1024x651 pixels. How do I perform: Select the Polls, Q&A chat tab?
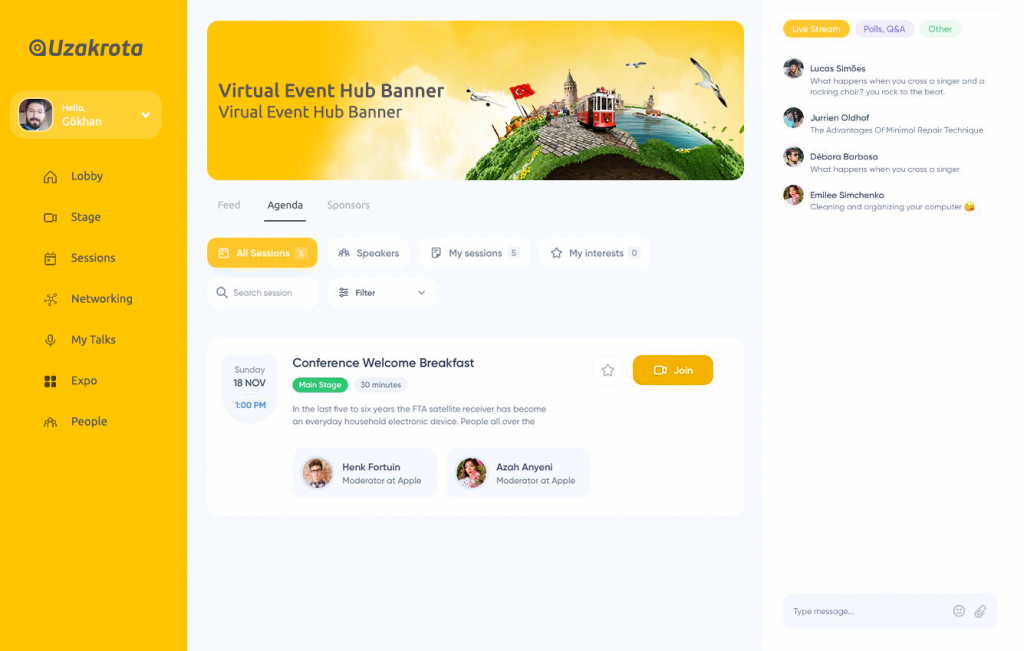884,29
